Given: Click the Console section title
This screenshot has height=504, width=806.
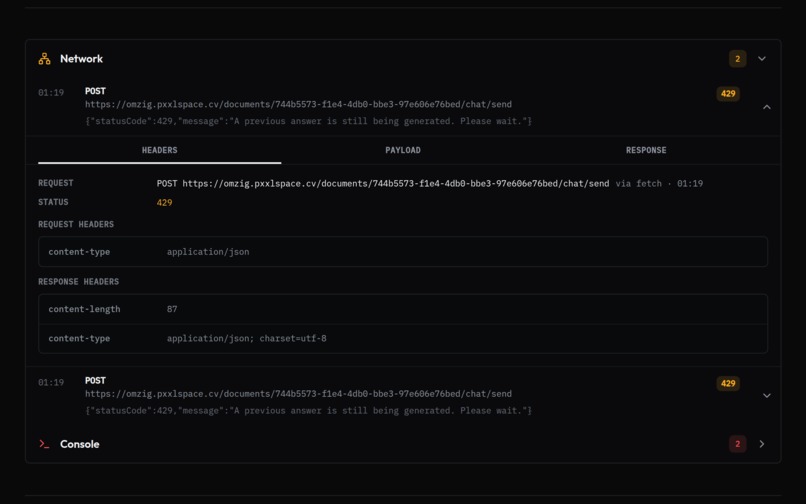Looking at the screenshot, I should 80,444.
